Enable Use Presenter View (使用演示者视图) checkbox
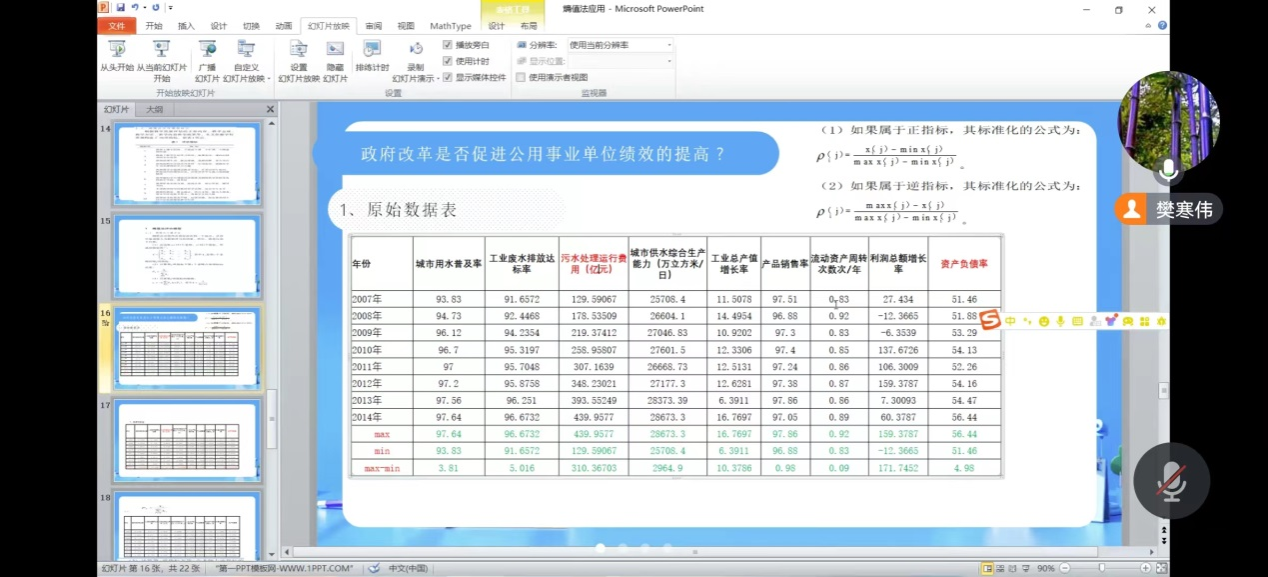Viewport: 1268px width, 577px height. click(x=521, y=77)
